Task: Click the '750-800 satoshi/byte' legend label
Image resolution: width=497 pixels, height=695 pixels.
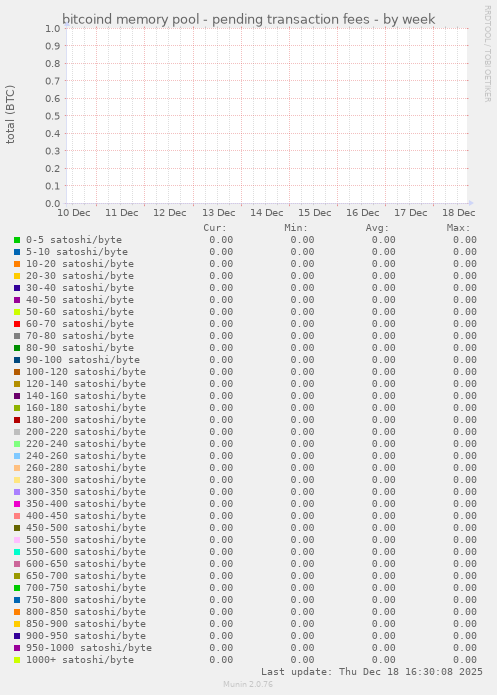Action: pos(86,600)
